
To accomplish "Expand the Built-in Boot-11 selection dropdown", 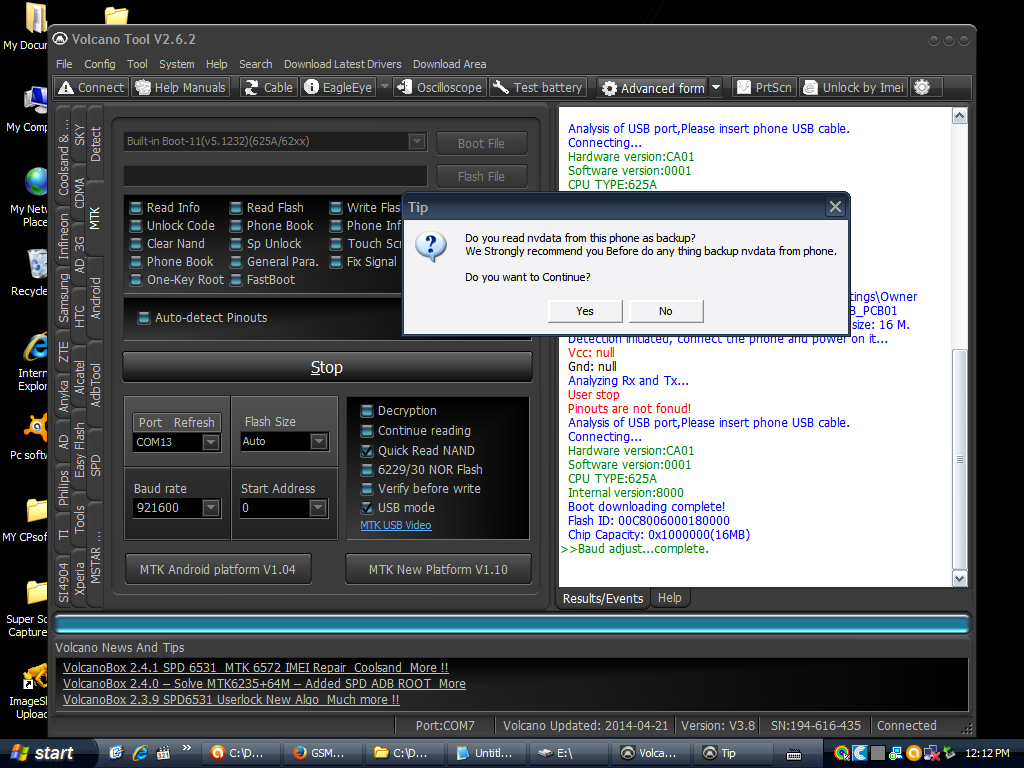I will click(x=417, y=141).
